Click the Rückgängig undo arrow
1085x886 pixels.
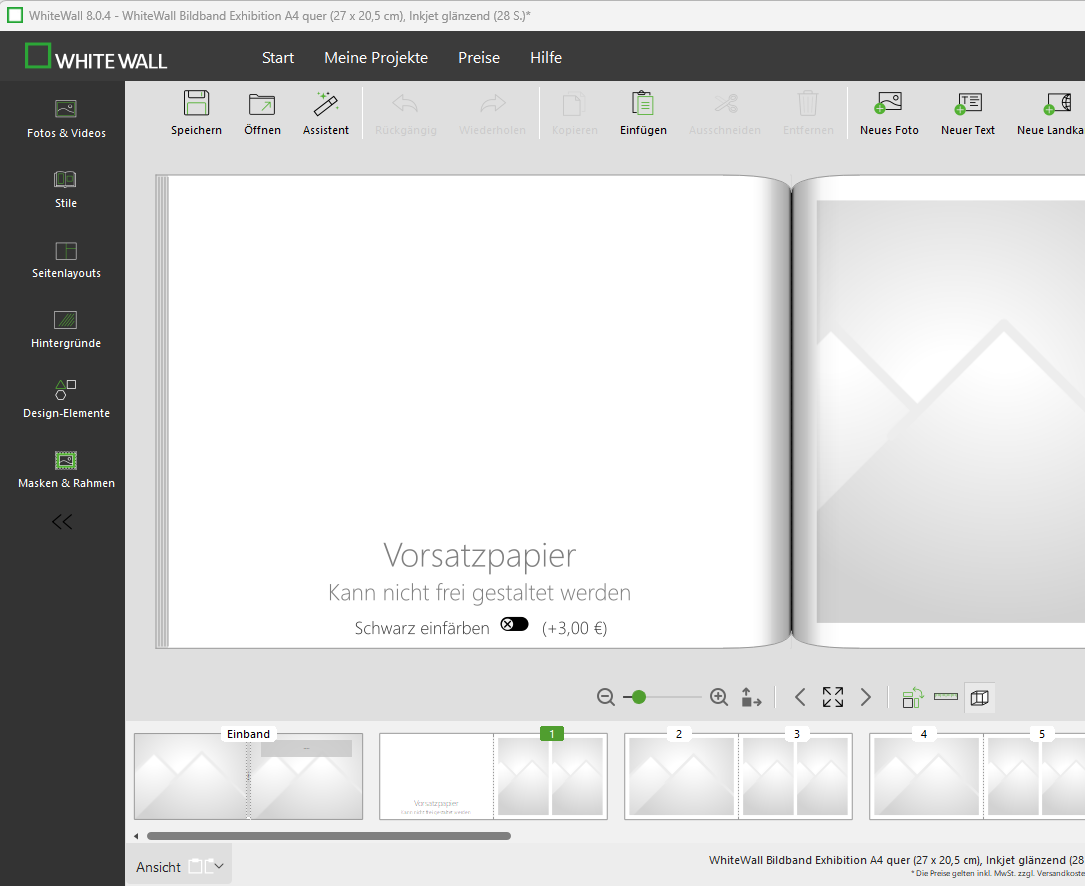405,104
